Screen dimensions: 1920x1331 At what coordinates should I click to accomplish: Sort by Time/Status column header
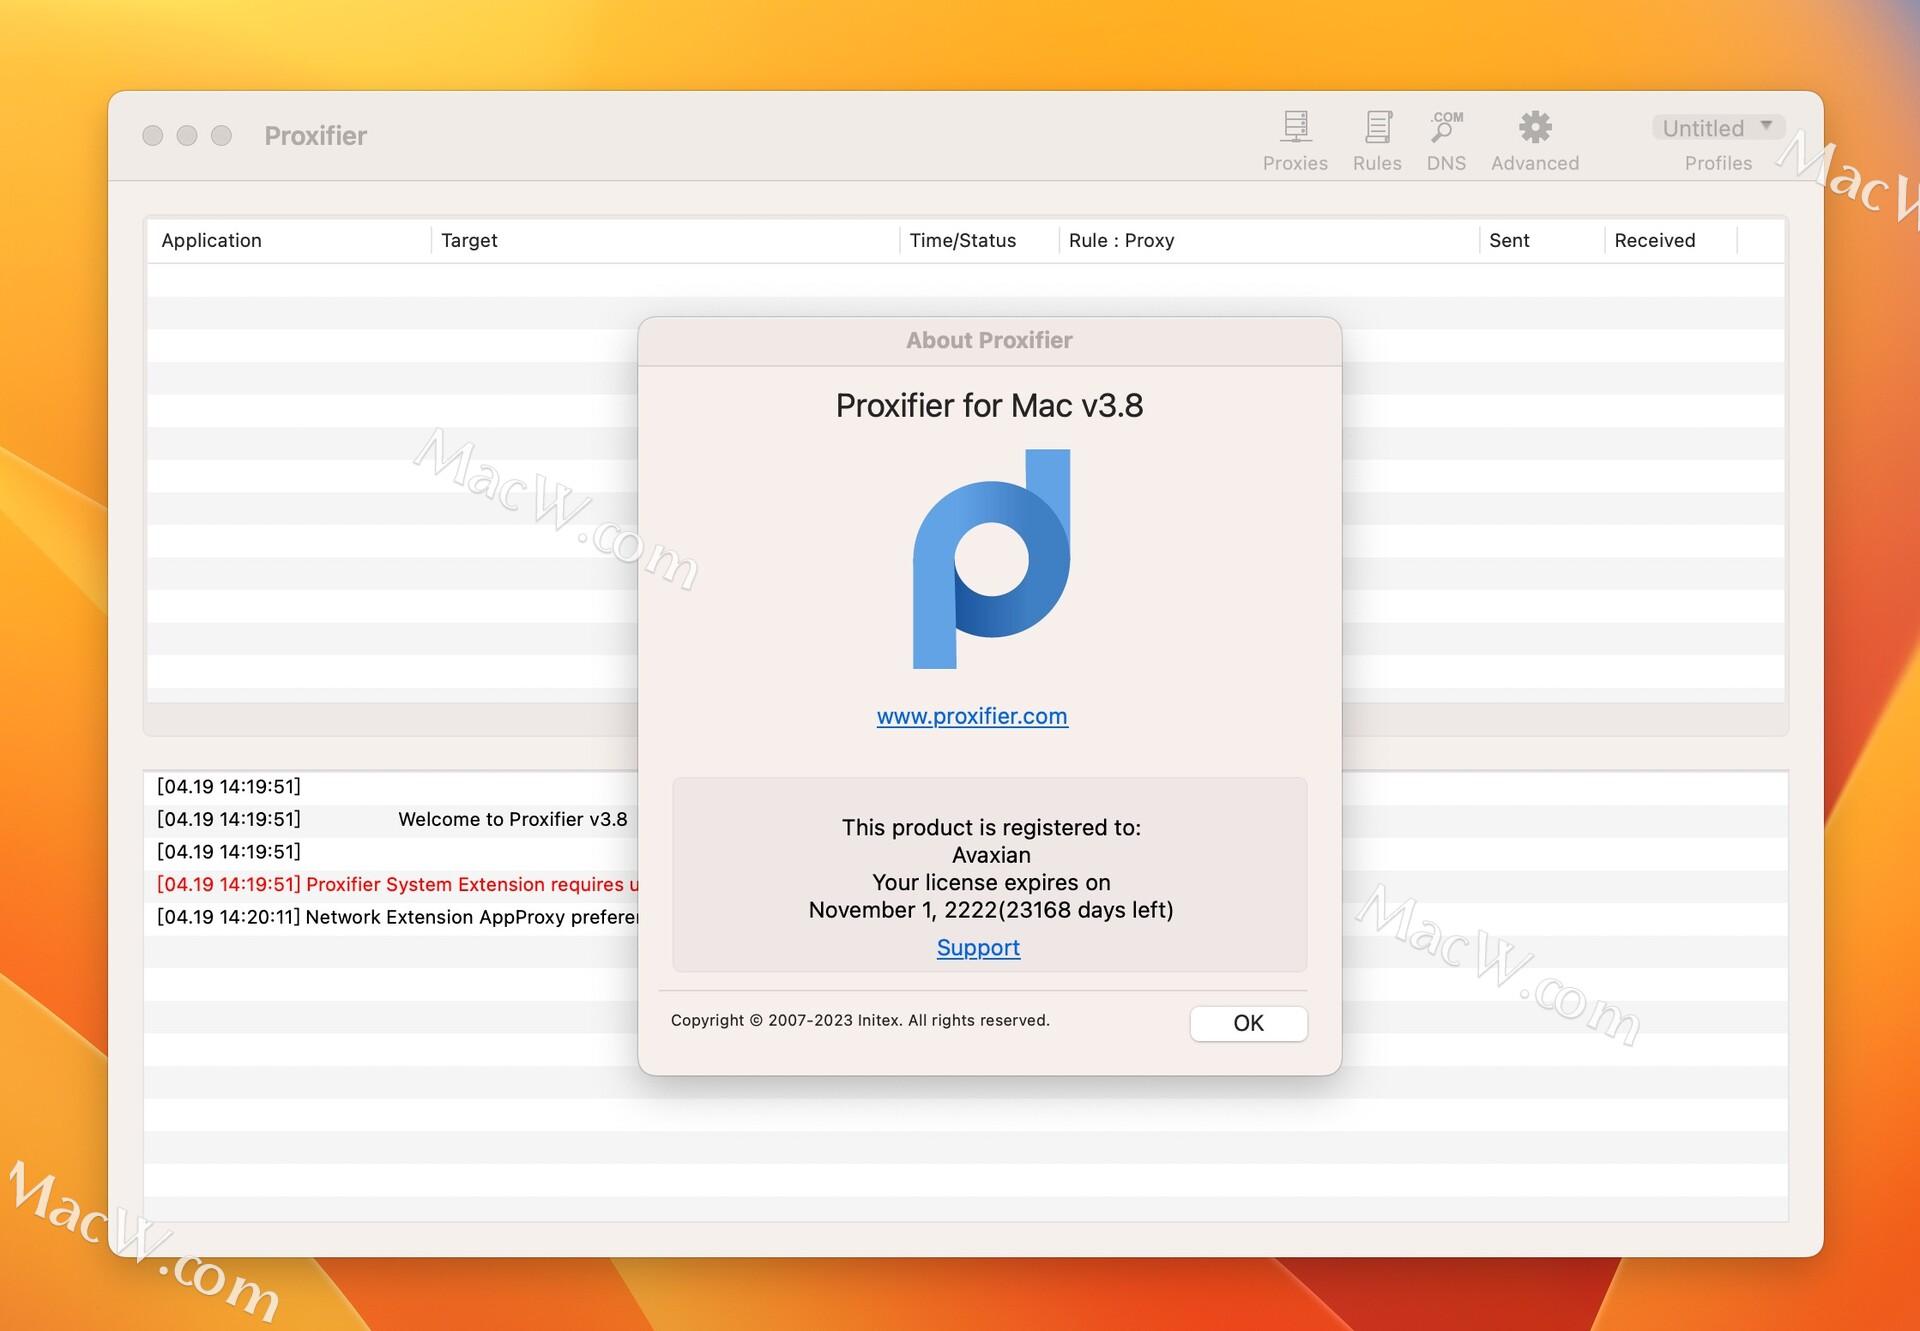click(x=962, y=240)
